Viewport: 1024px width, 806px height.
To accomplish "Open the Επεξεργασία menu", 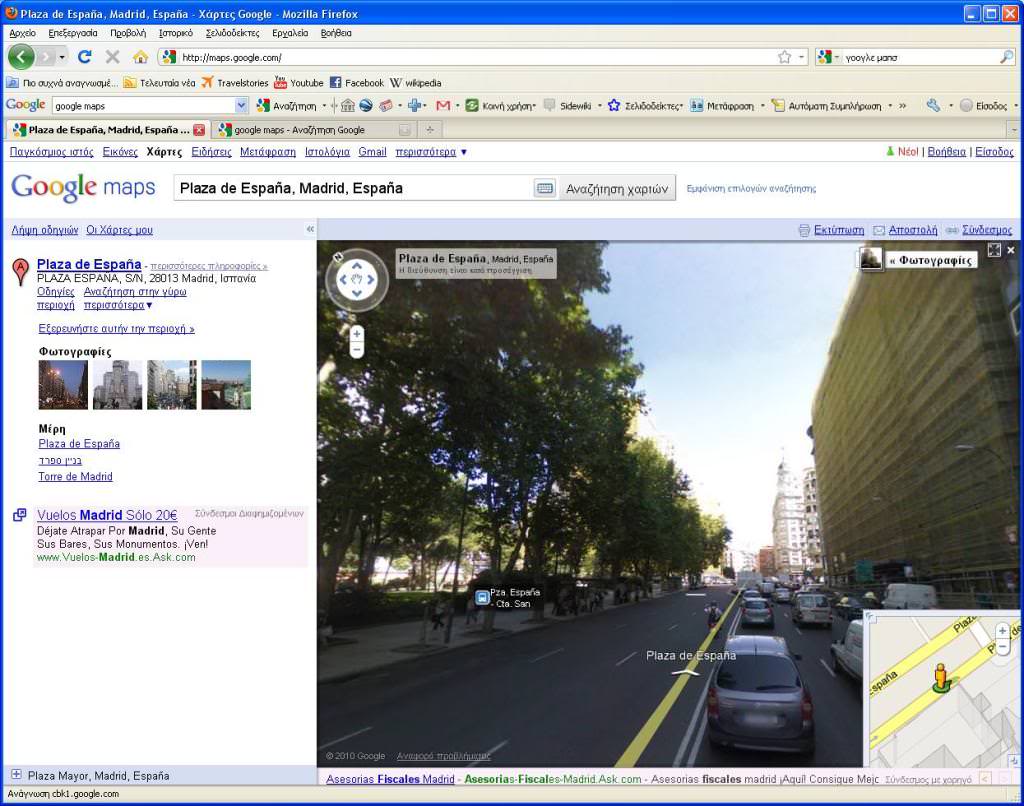I will (72, 33).
